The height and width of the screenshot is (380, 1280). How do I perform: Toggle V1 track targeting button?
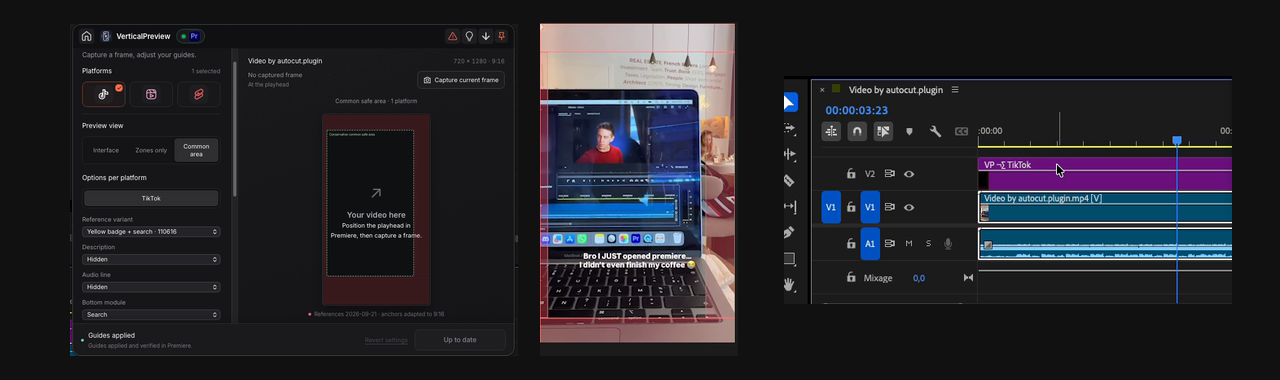[870, 207]
